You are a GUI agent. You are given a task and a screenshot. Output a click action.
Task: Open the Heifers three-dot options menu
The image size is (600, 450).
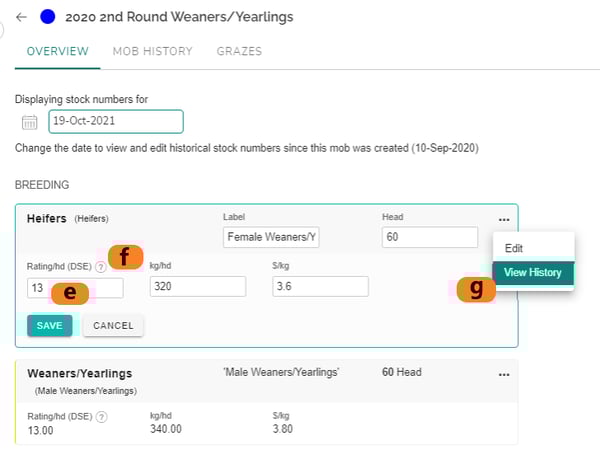pos(503,219)
